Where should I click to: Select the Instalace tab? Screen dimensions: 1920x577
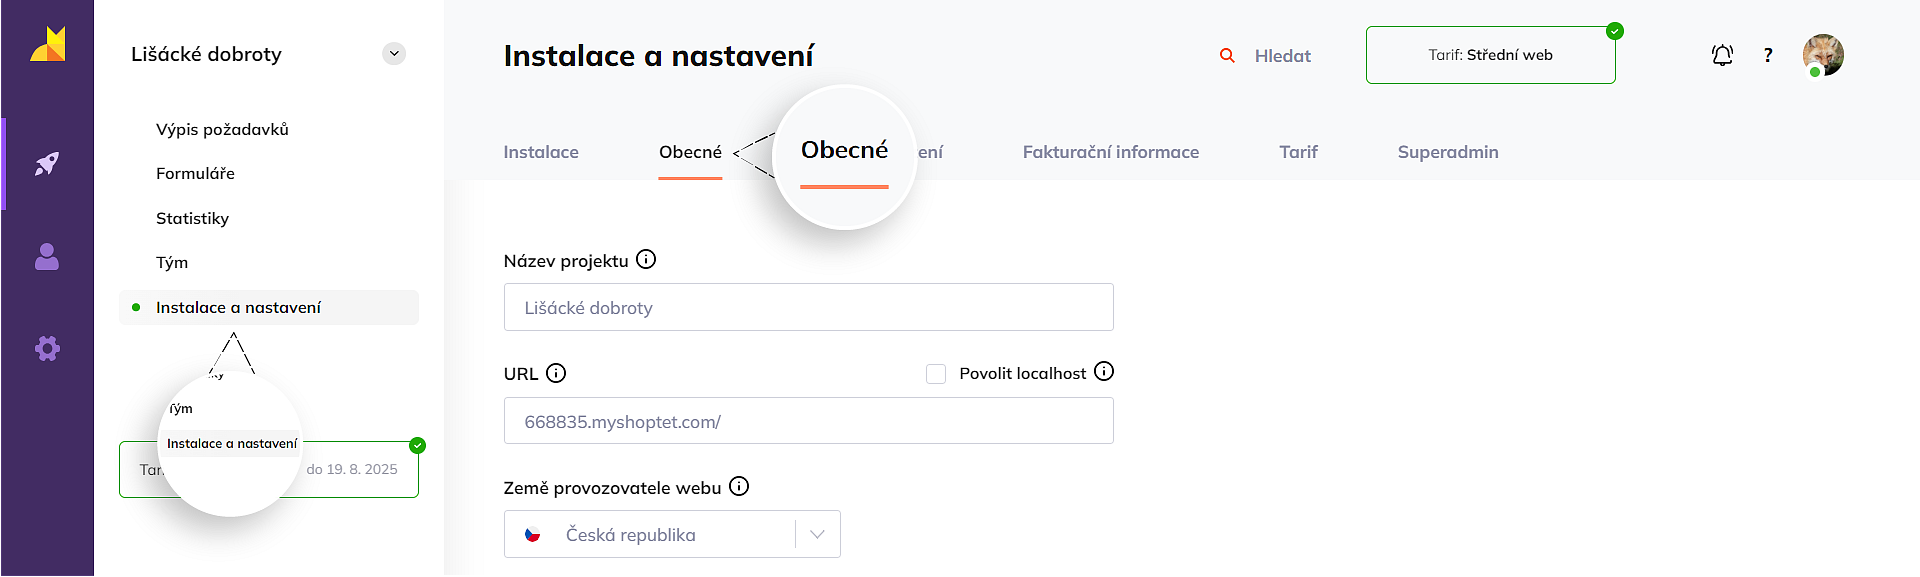tap(541, 152)
